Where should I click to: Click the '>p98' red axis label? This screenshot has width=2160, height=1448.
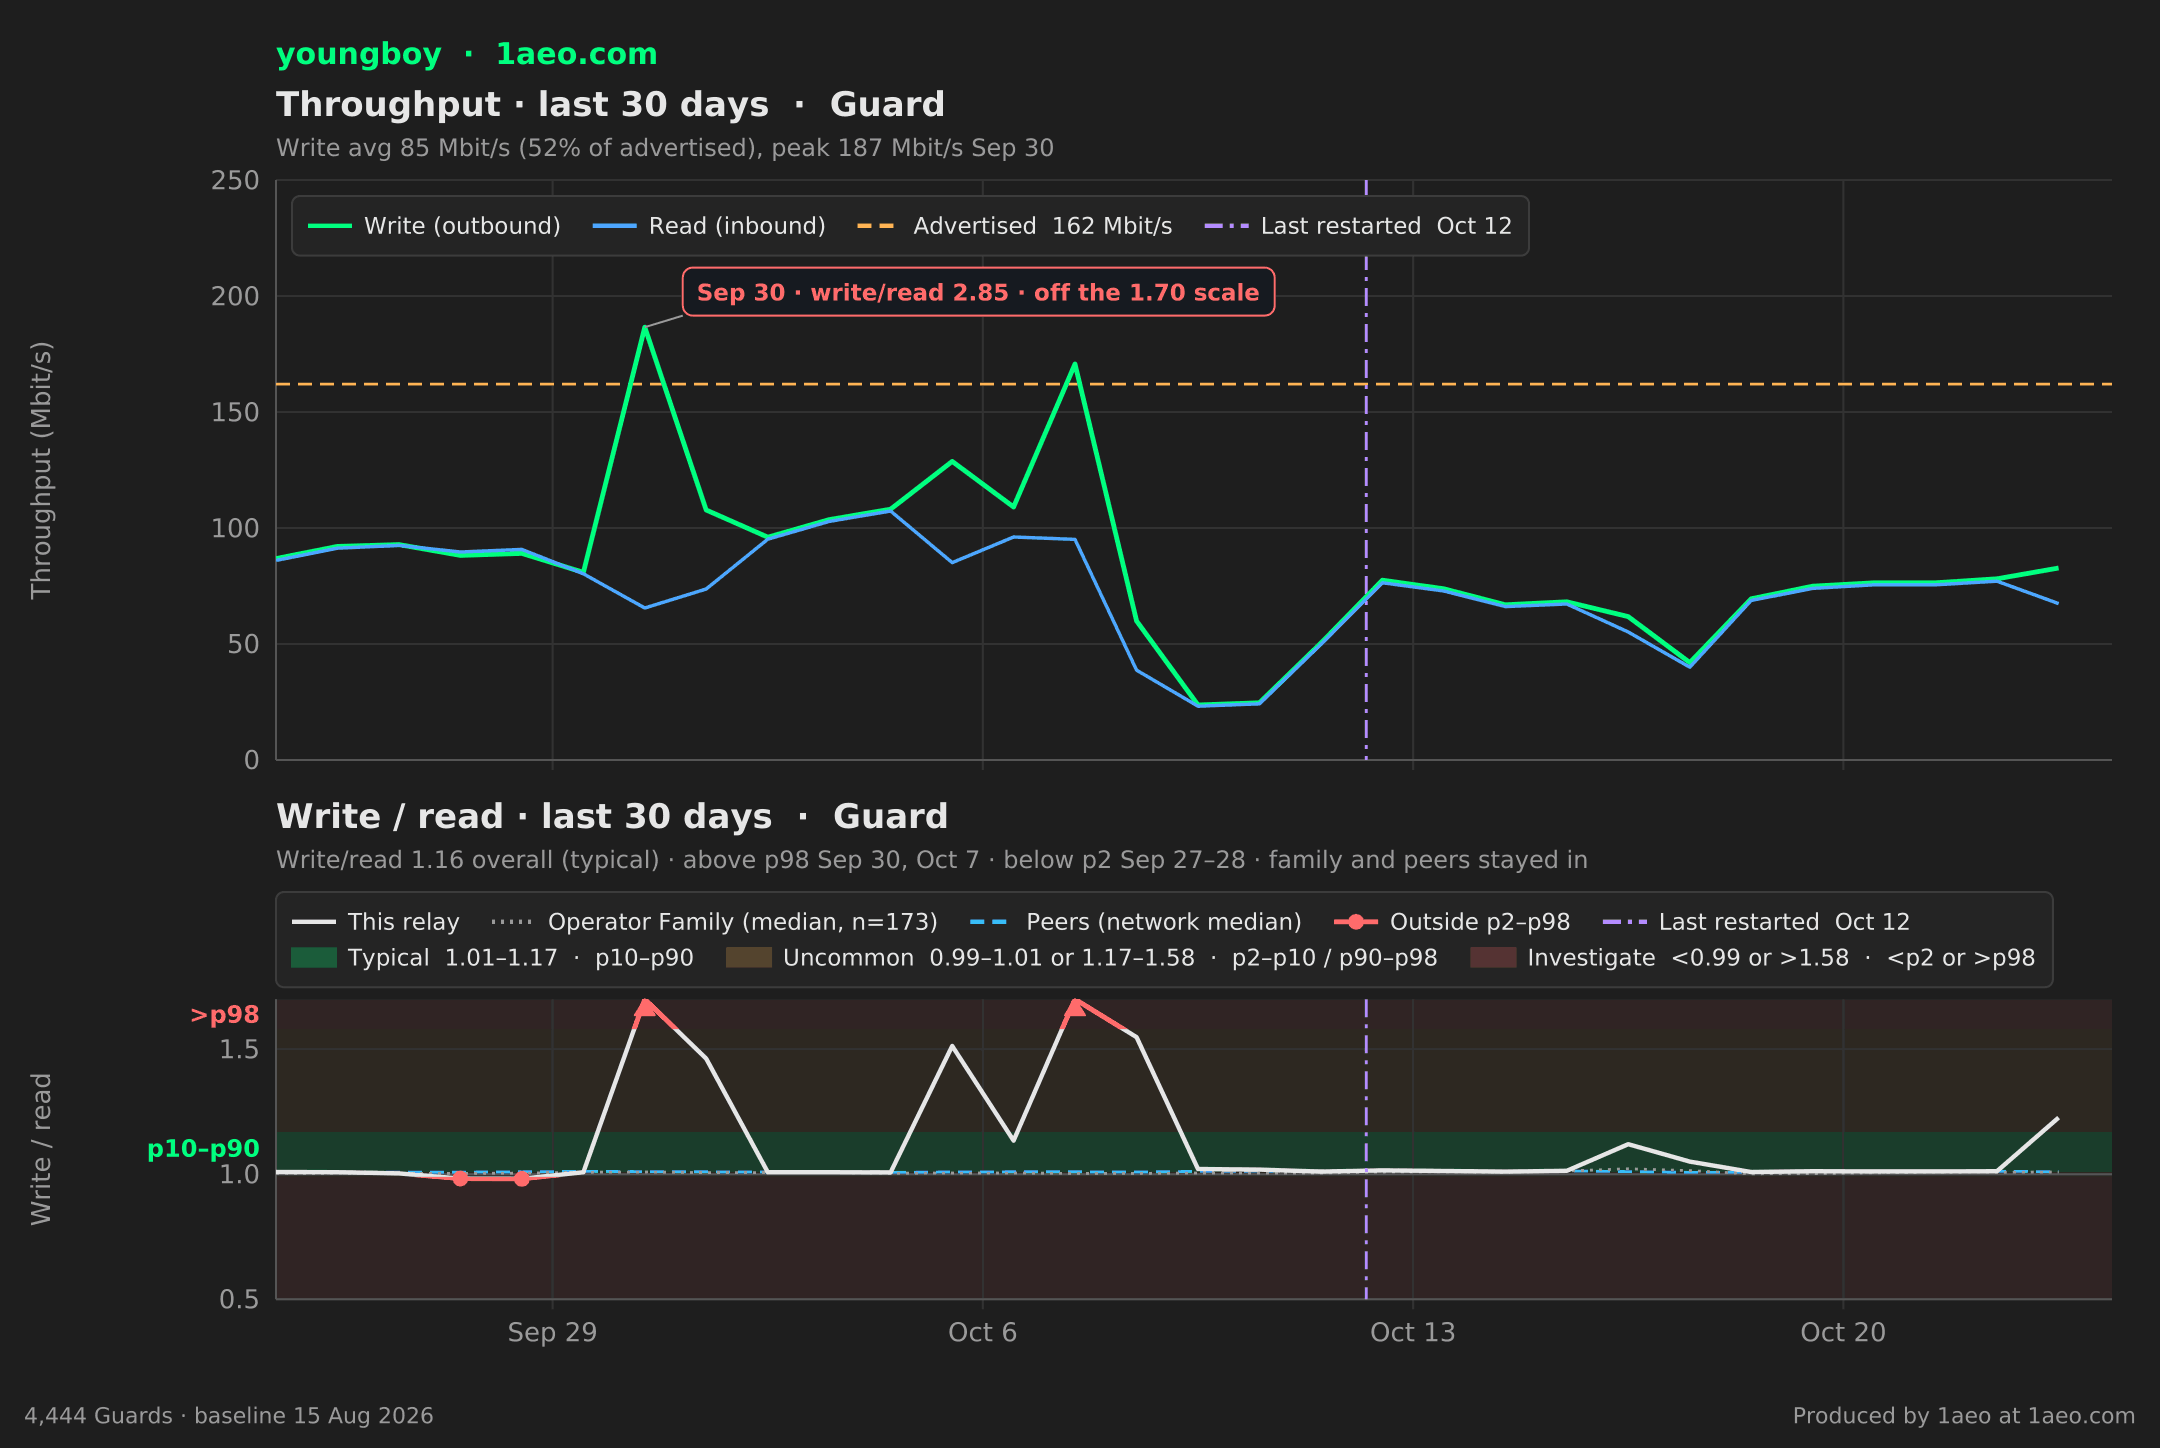pyautogui.click(x=225, y=1015)
